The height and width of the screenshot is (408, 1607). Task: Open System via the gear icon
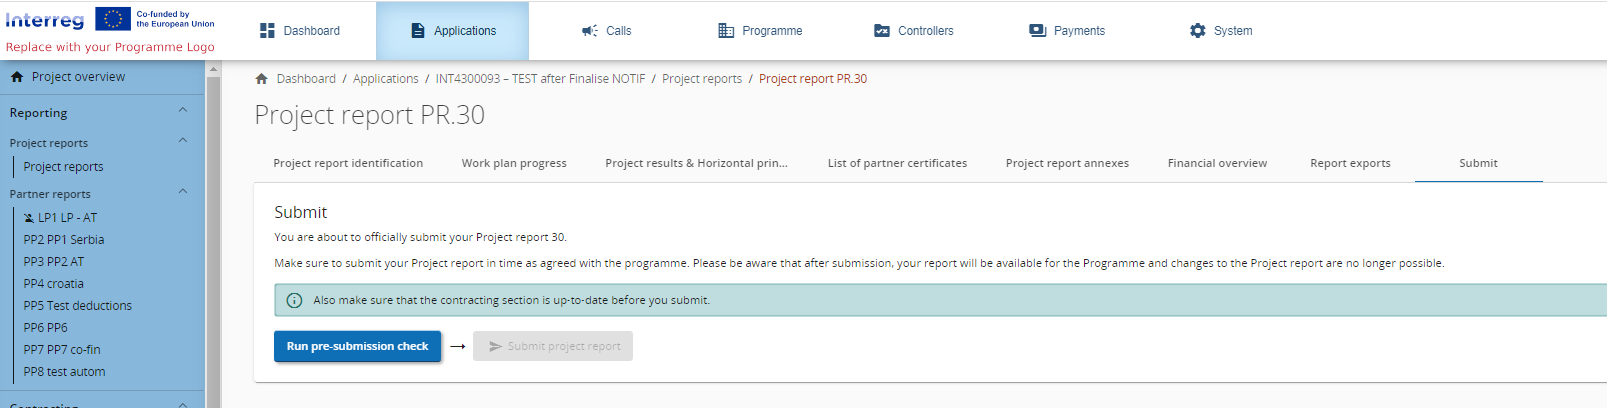coord(1198,31)
